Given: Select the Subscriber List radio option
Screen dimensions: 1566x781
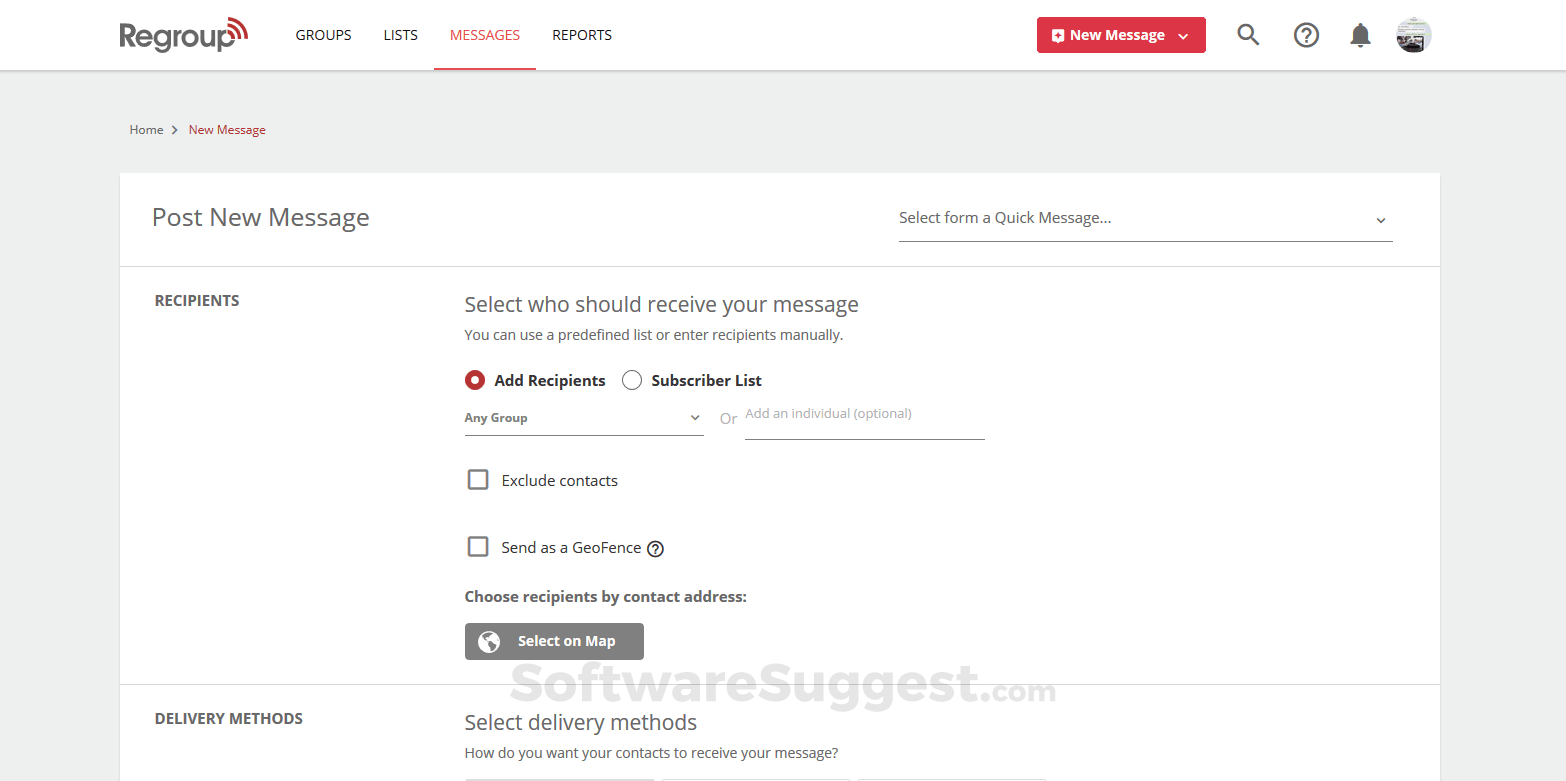Looking at the screenshot, I should (632, 380).
